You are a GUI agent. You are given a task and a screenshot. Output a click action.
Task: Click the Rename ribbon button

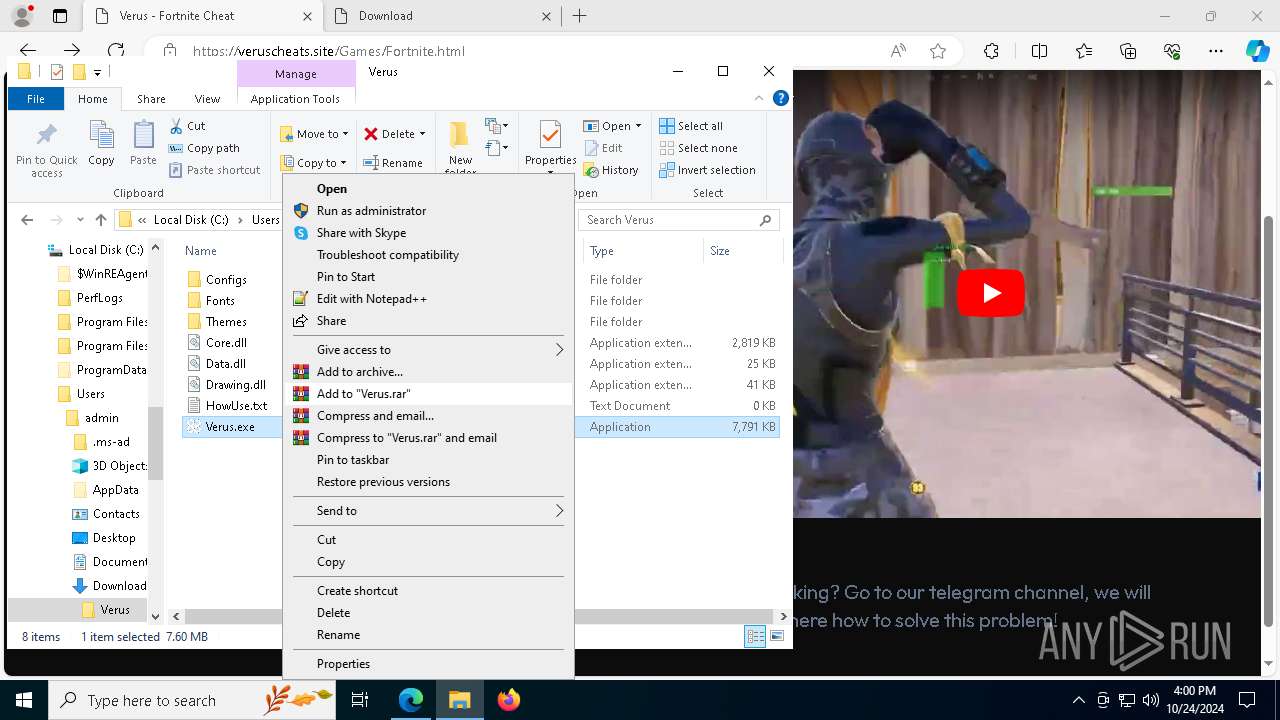point(393,163)
